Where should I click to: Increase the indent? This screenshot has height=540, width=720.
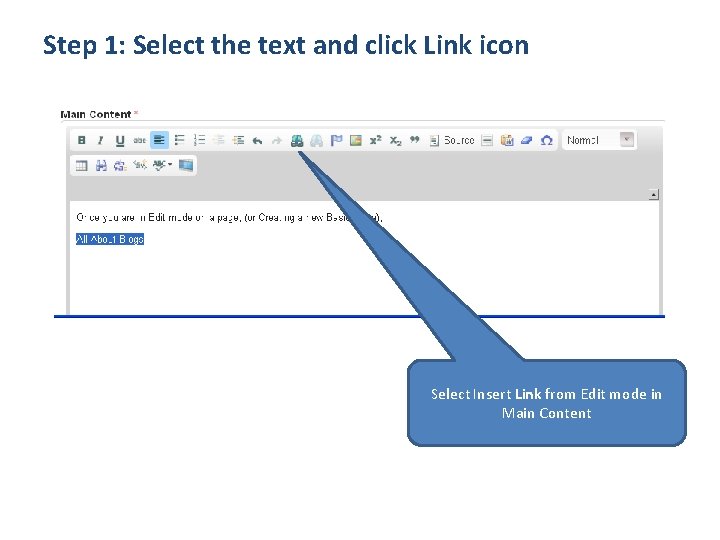pos(238,140)
